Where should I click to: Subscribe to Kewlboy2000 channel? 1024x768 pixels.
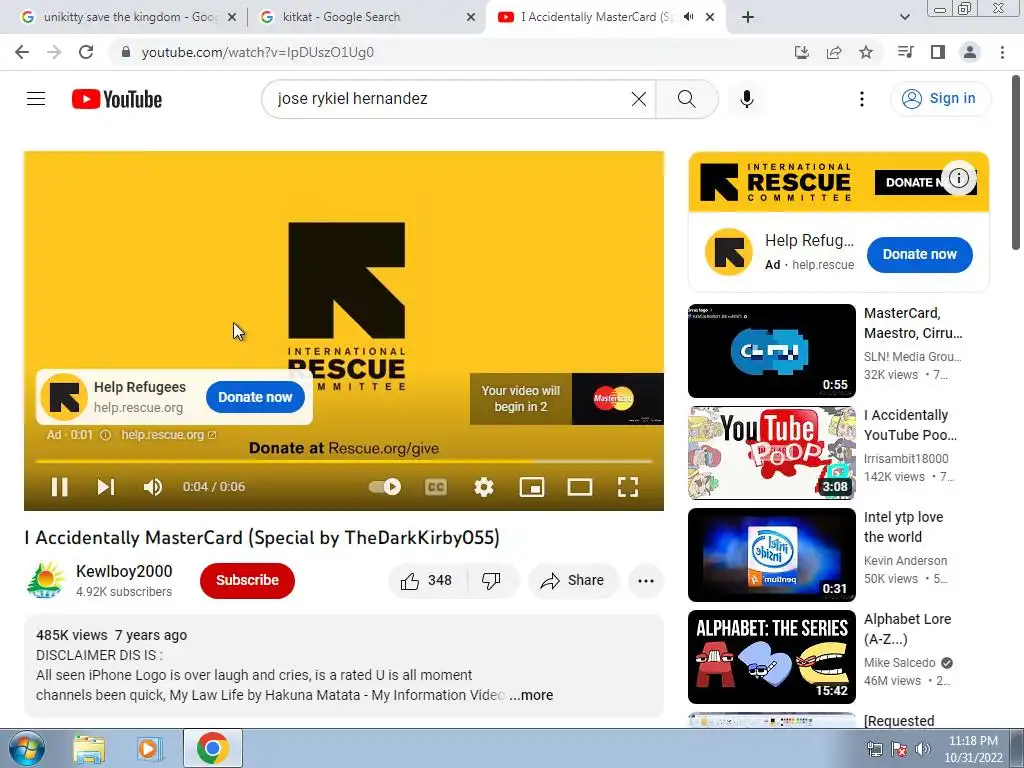[x=248, y=580]
